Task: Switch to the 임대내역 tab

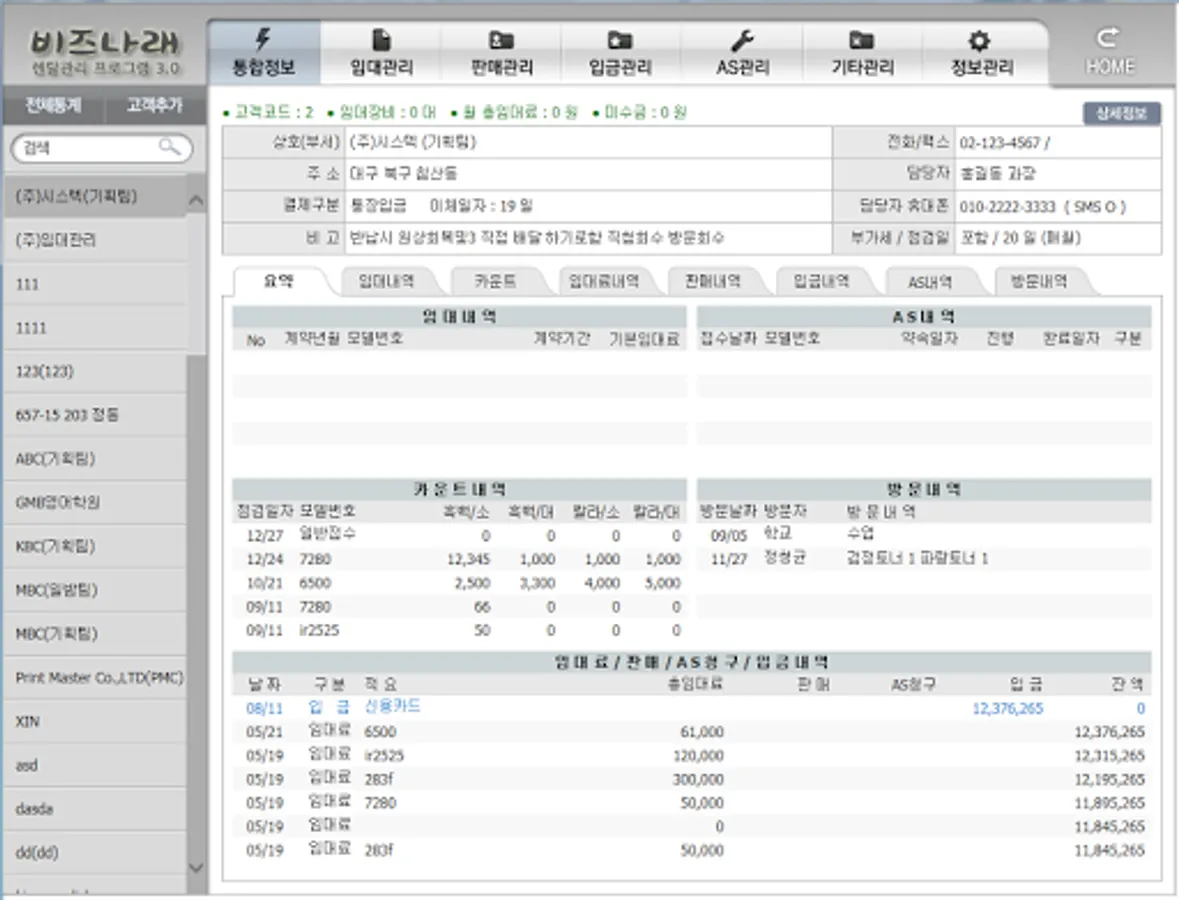Action: pyautogui.click(x=386, y=282)
